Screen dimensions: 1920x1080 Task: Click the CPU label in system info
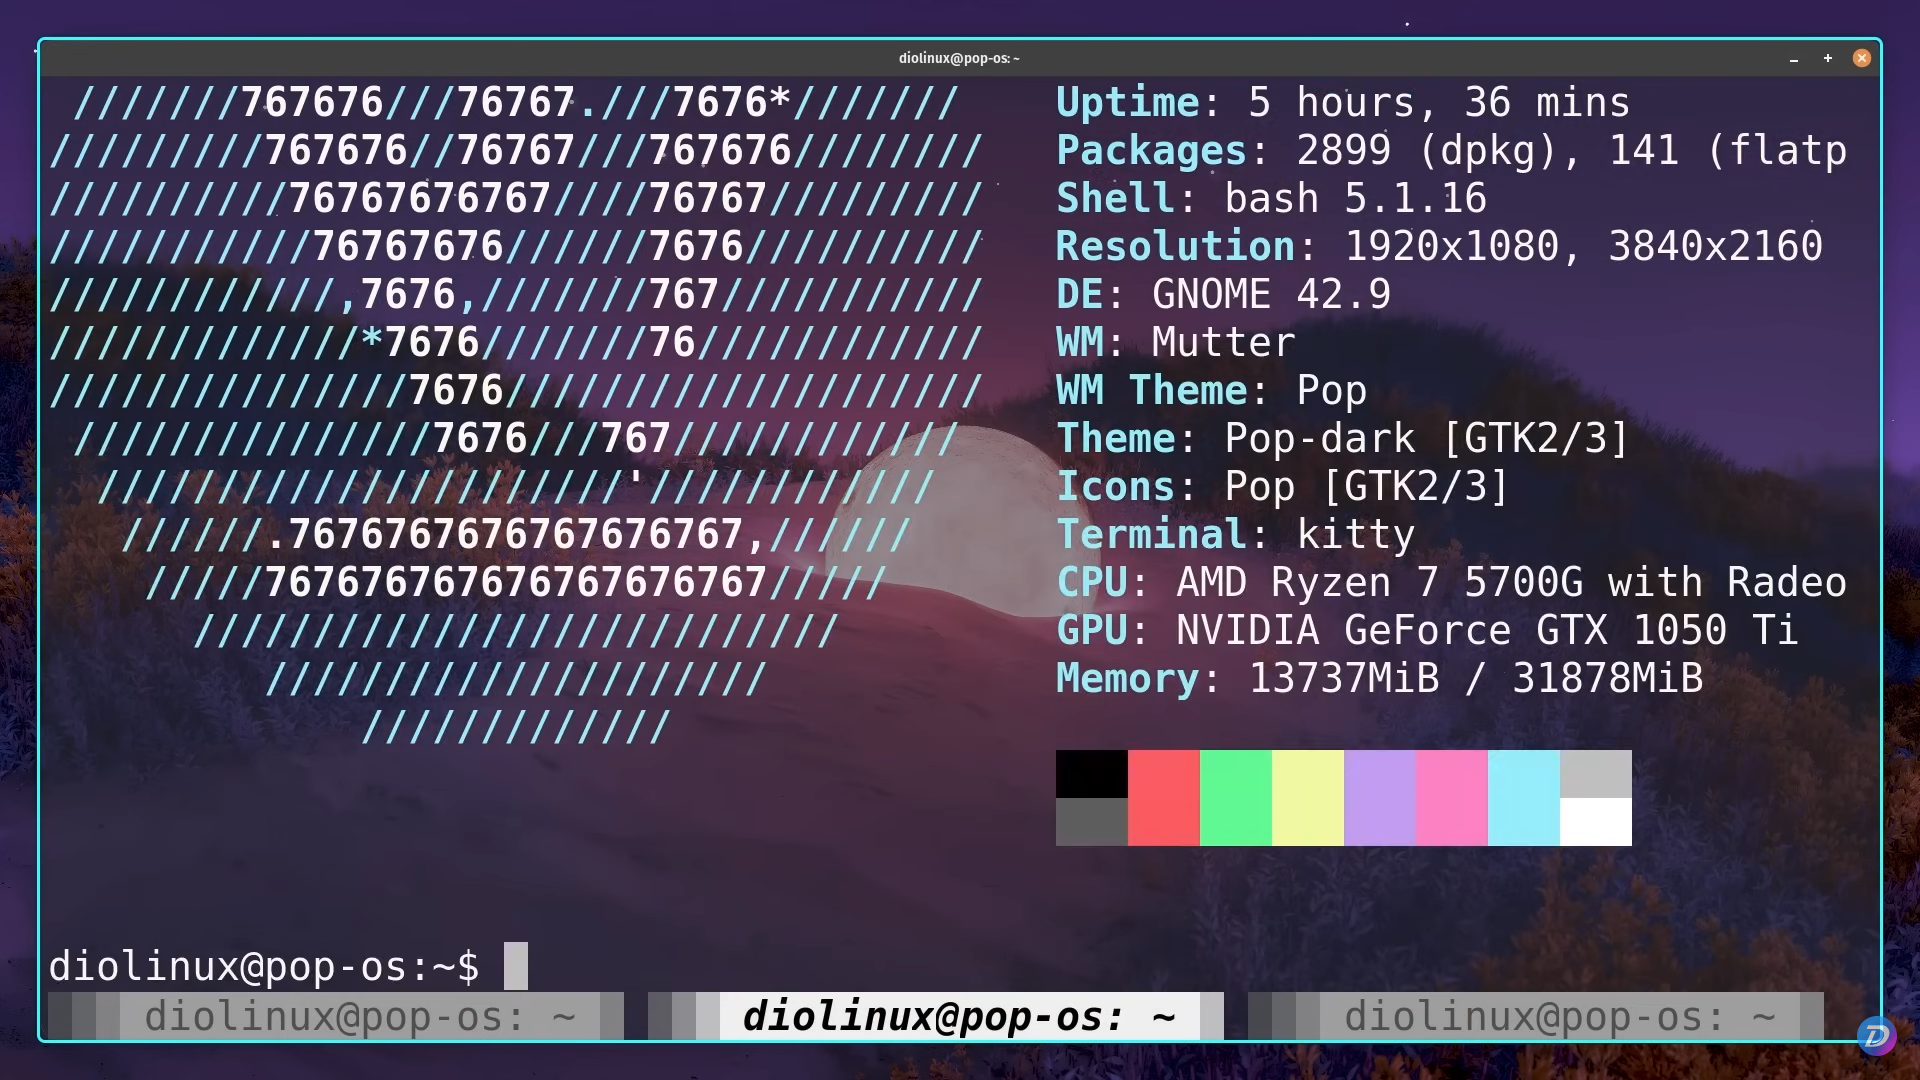1092,582
